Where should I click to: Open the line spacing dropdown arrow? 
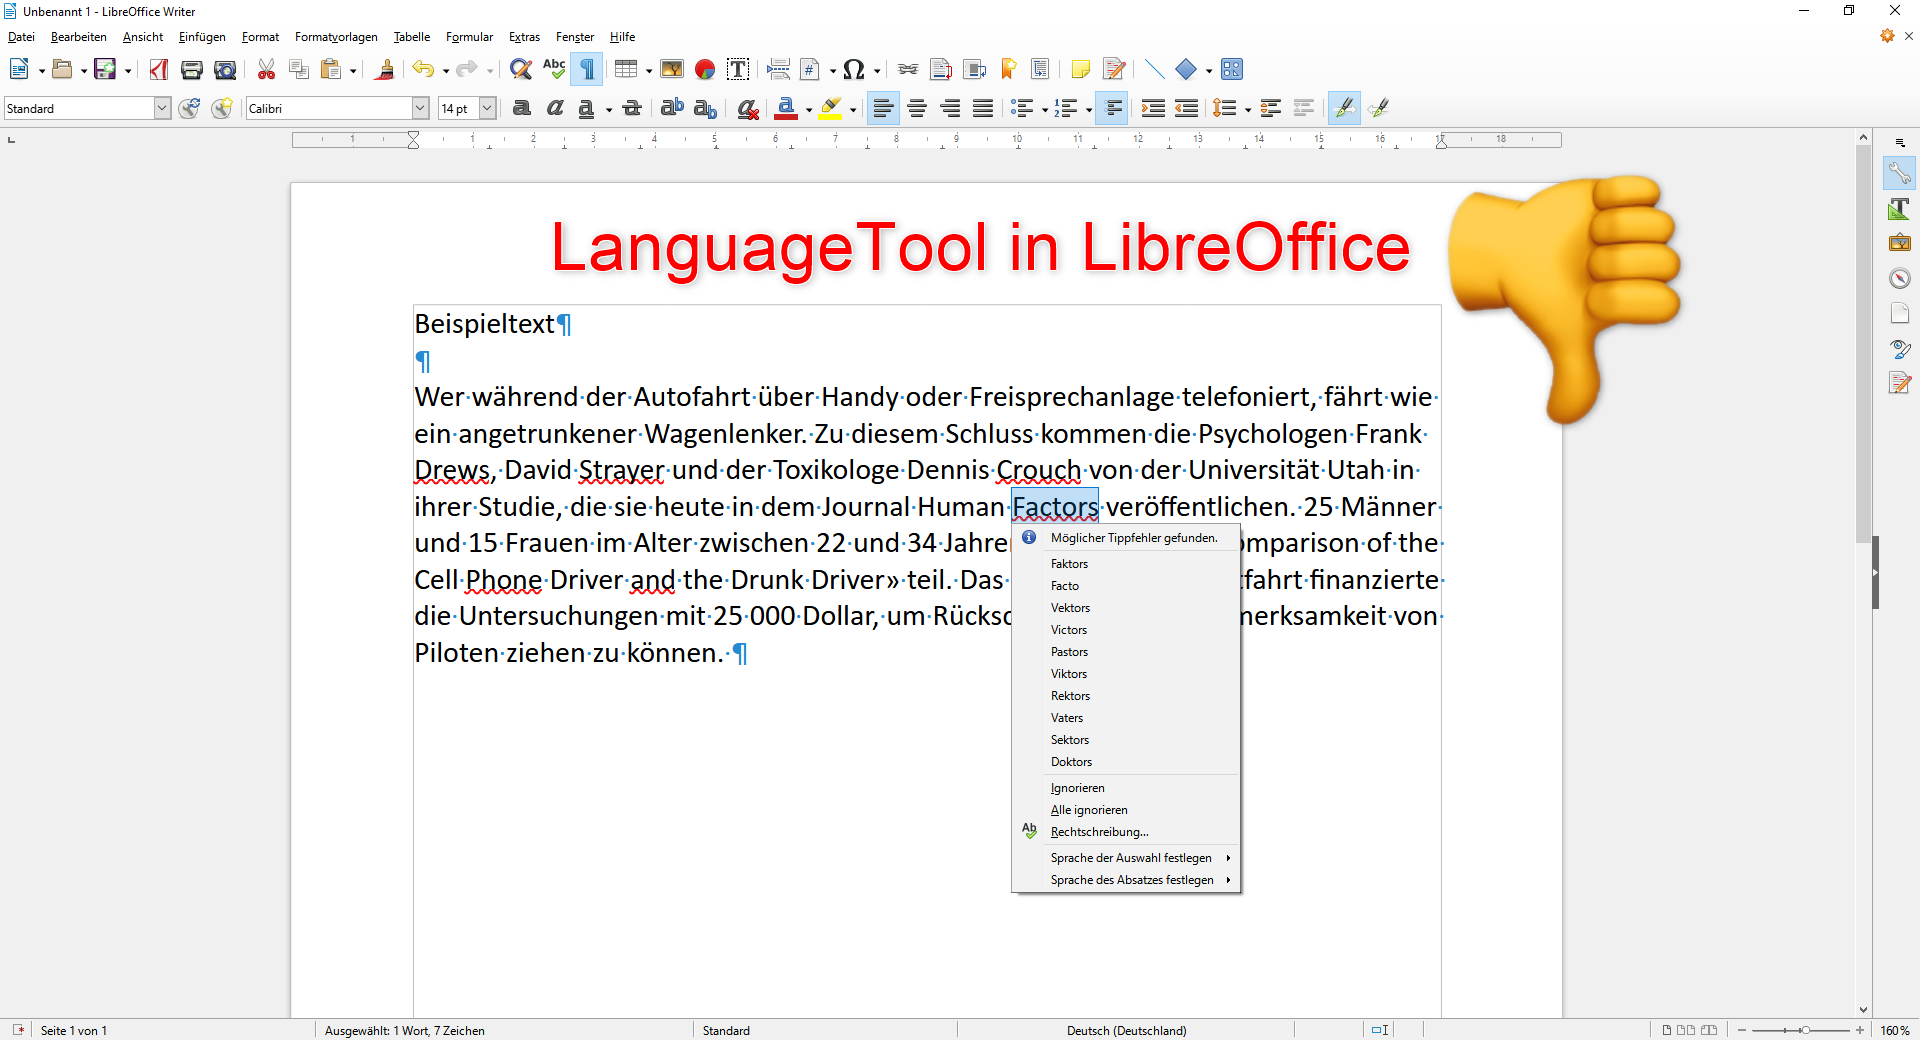1248,109
